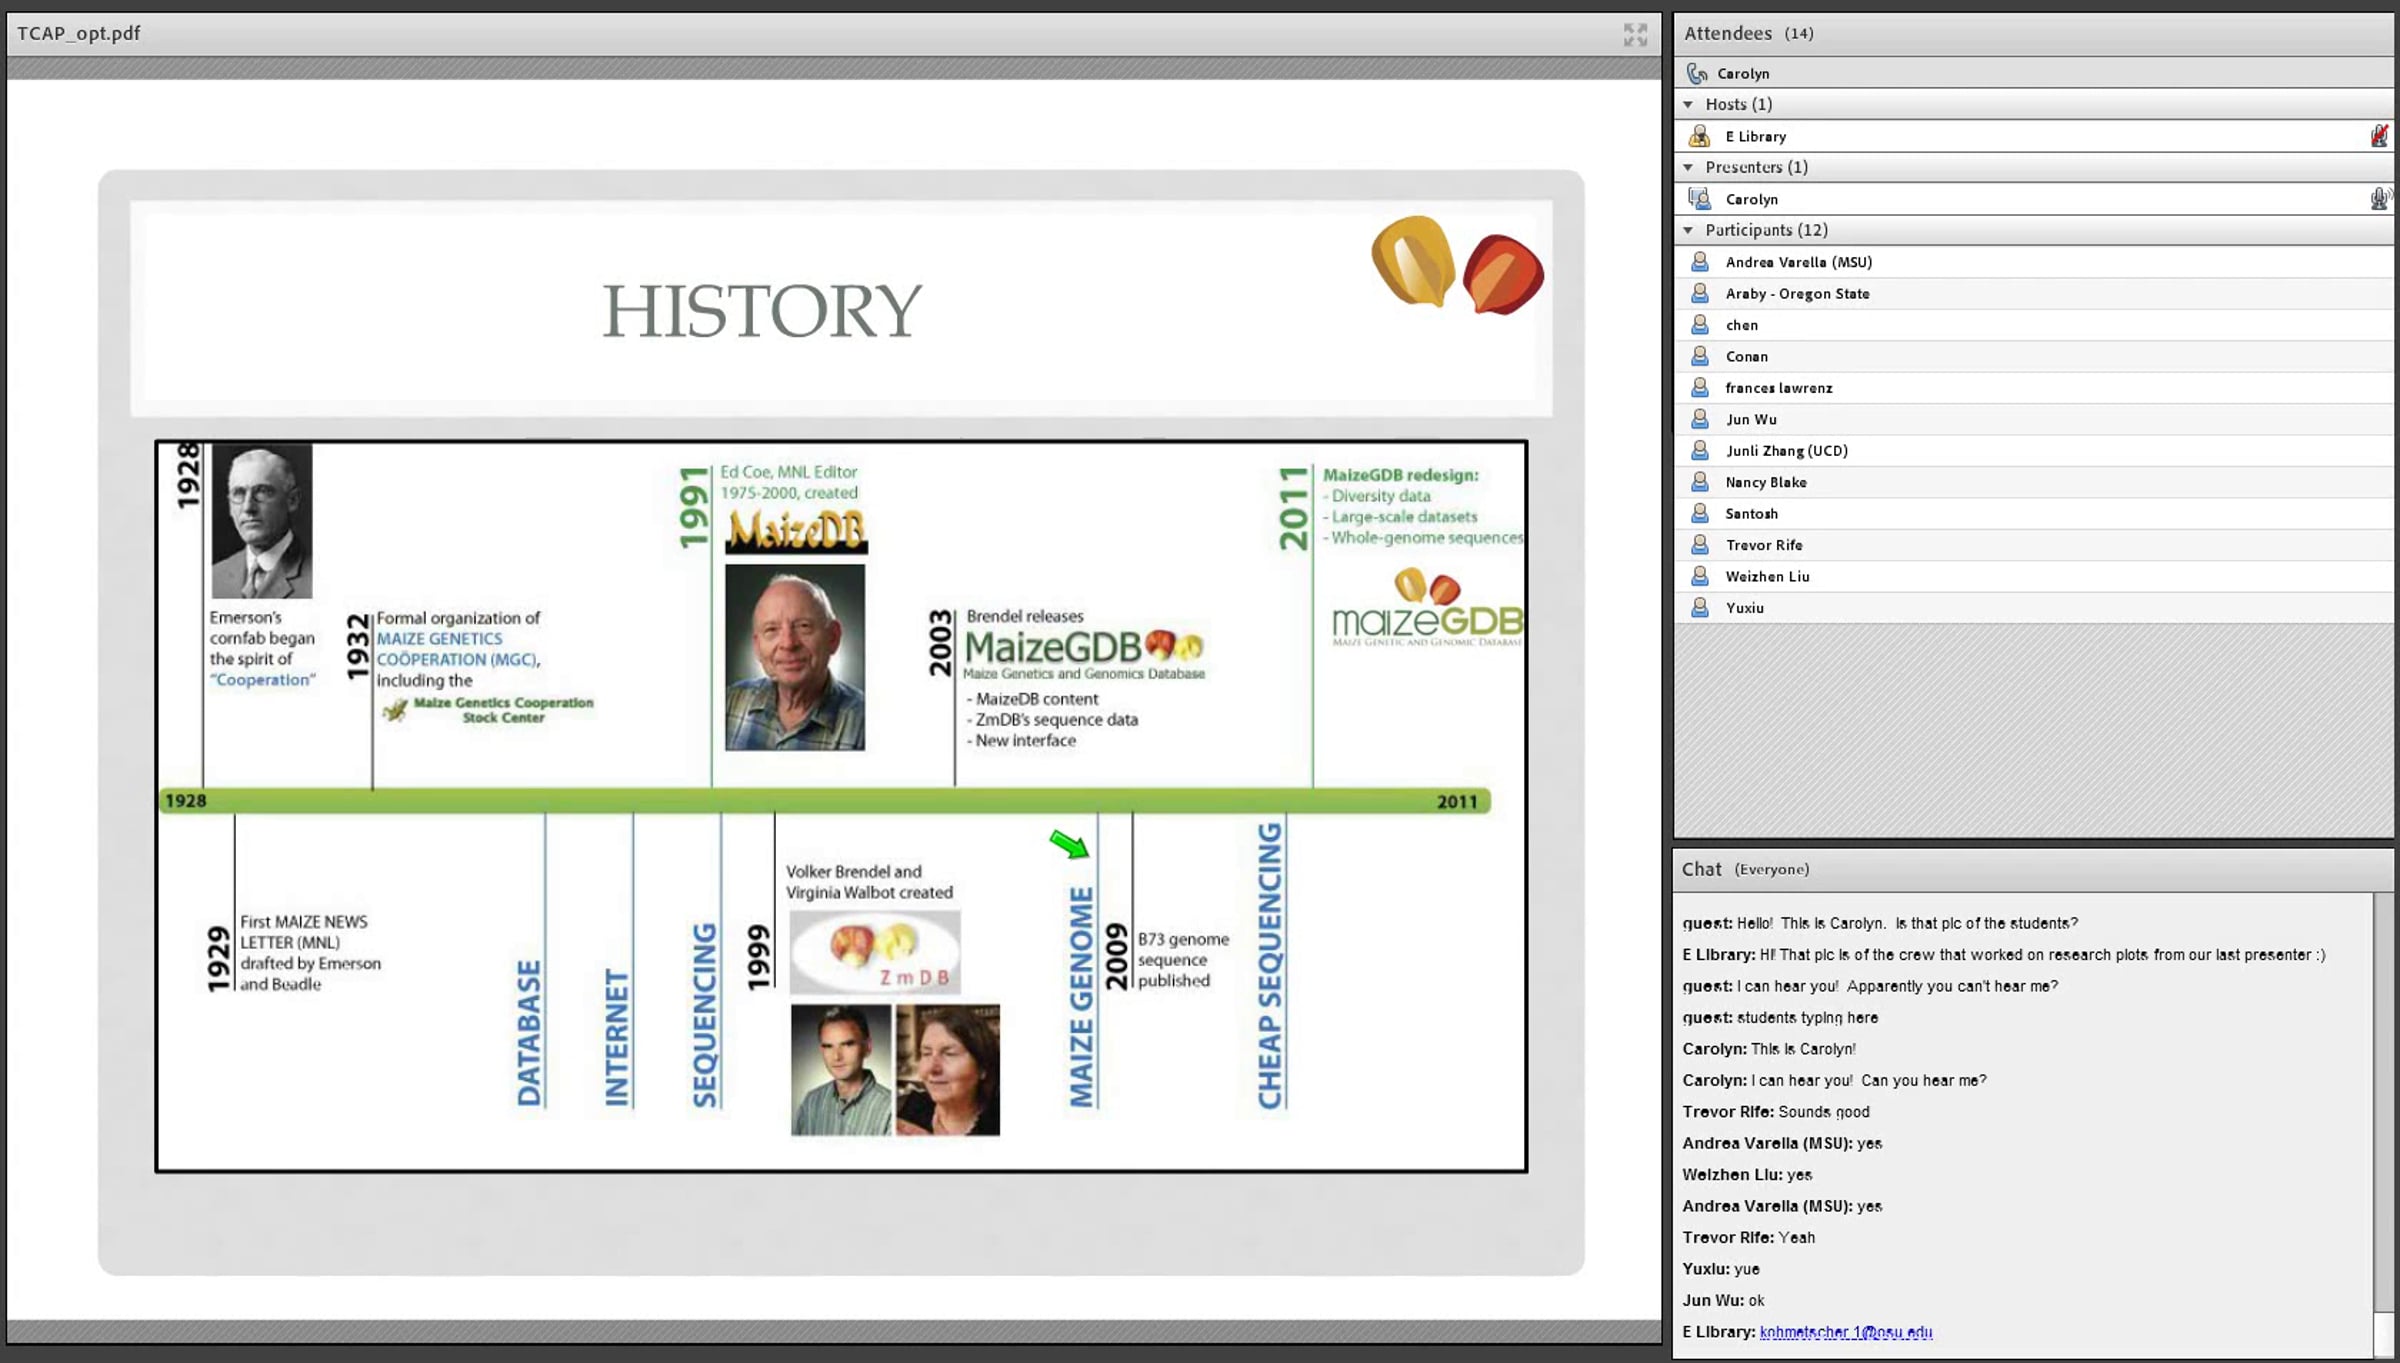Viewport: 2400px width, 1363px height.
Task: Click participant icon beside Andrea Varella (MSU)
Action: [1699, 262]
